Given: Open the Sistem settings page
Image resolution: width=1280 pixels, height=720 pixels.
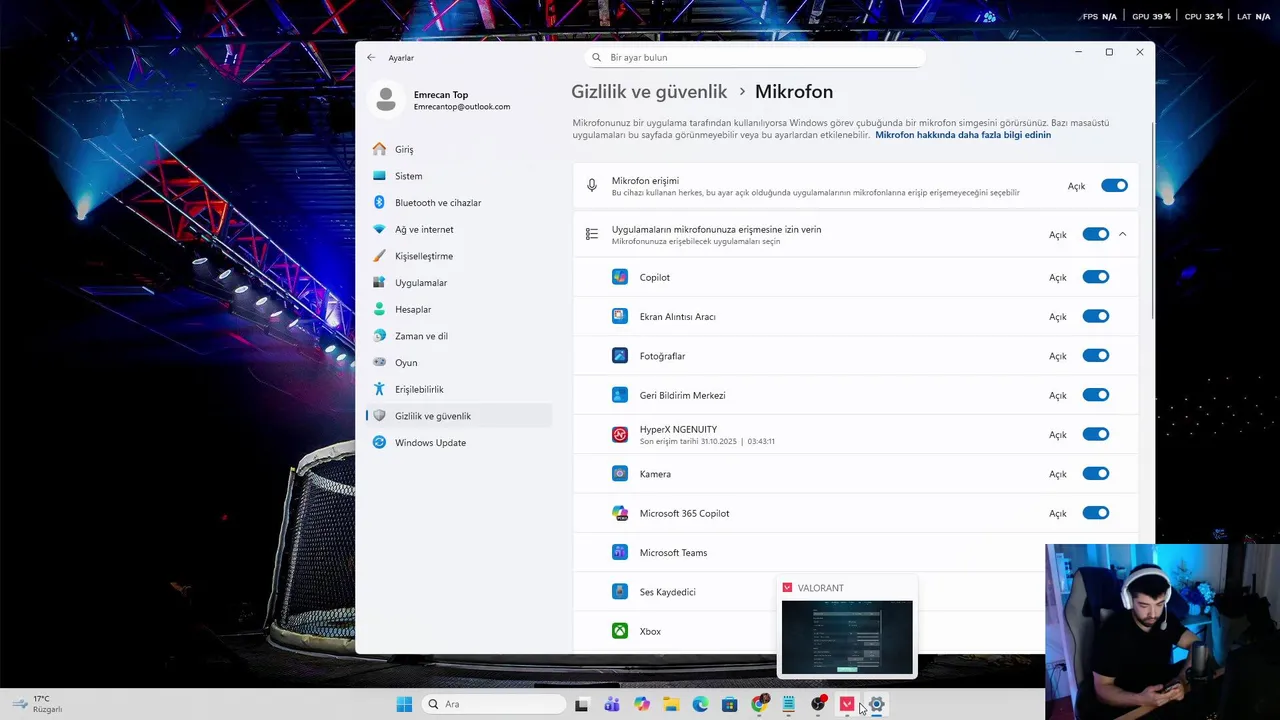Looking at the screenshot, I should click(459, 176).
